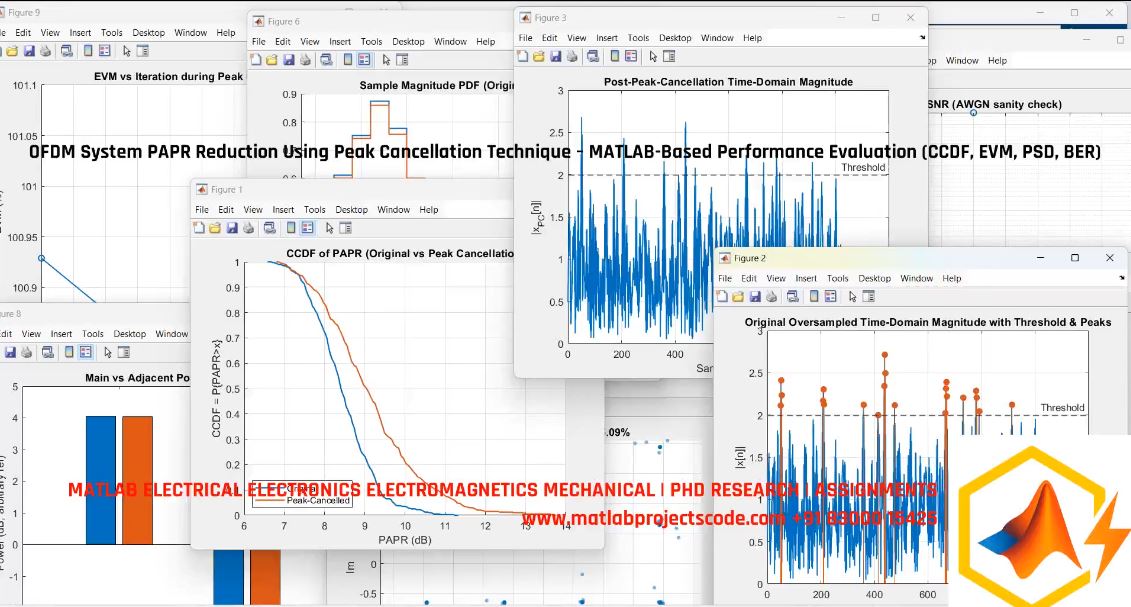The image size is (1131, 607).
Task: Open the Desktop menu in Figure 2
Action: tap(875, 278)
